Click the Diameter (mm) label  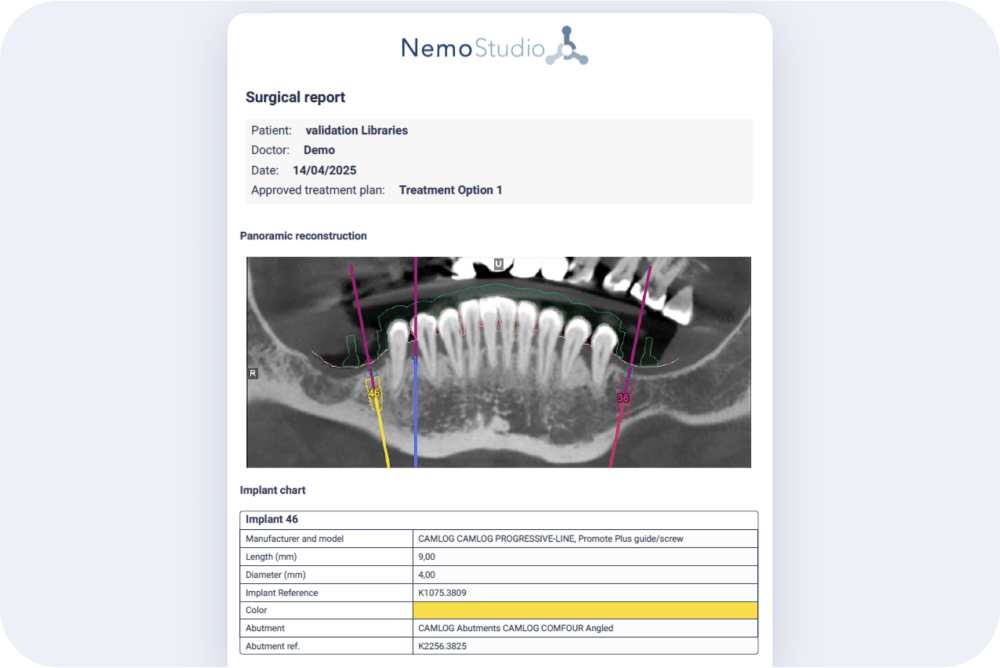276,574
